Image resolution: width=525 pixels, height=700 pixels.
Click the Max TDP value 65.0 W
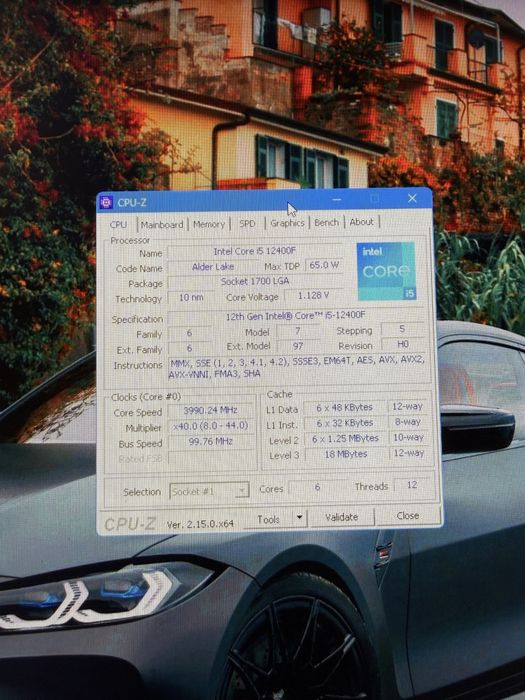(324, 265)
